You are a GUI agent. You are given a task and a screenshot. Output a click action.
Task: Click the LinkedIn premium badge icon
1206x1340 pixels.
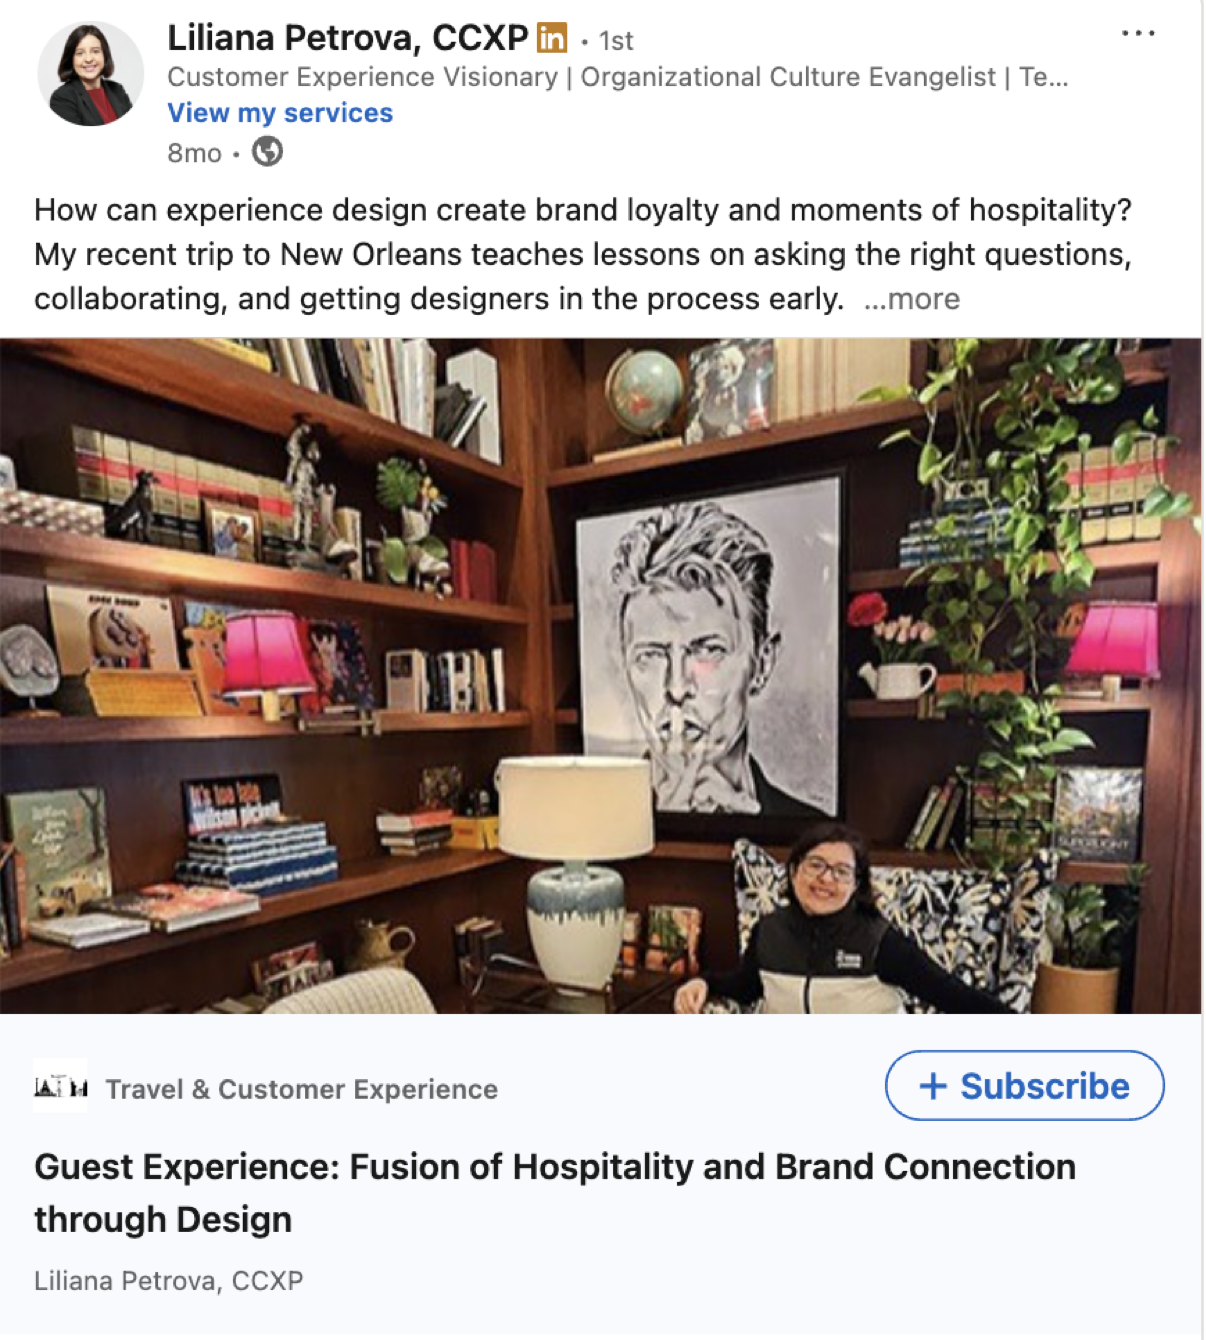click(x=552, y=38)
